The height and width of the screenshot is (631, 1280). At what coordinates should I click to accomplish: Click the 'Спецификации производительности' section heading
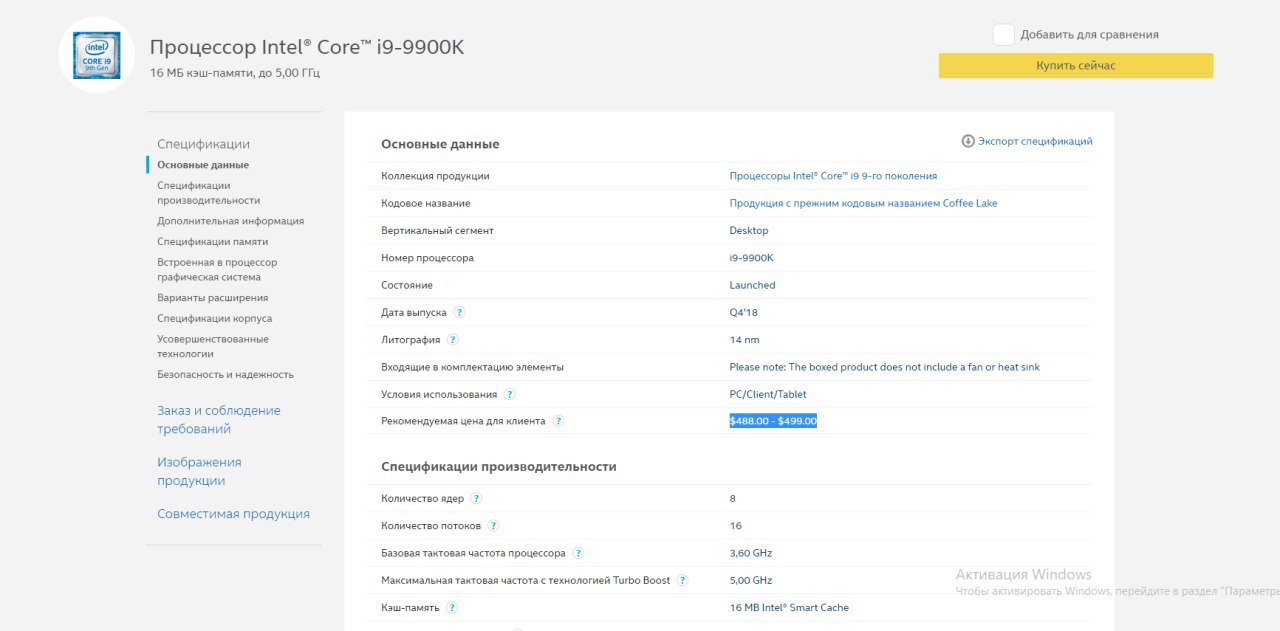pos(499,467)
